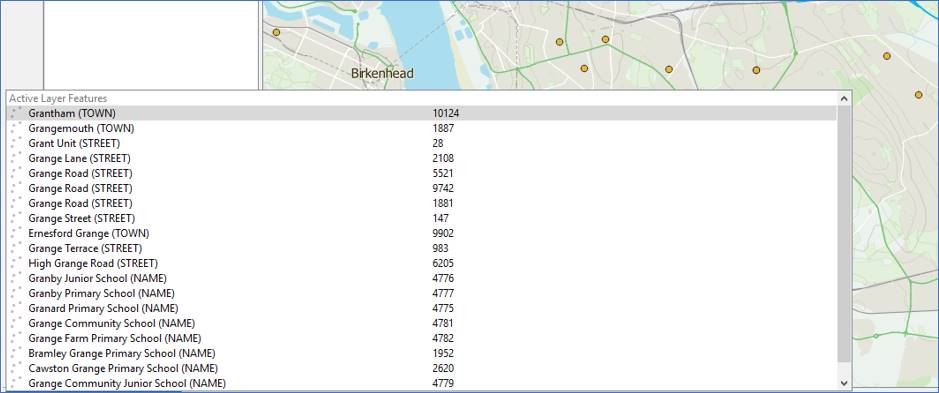The width and height of the screenshot is (939, 393).
Task: Select Grantham (TOWN) row
Action: click(x=422, y=113)
